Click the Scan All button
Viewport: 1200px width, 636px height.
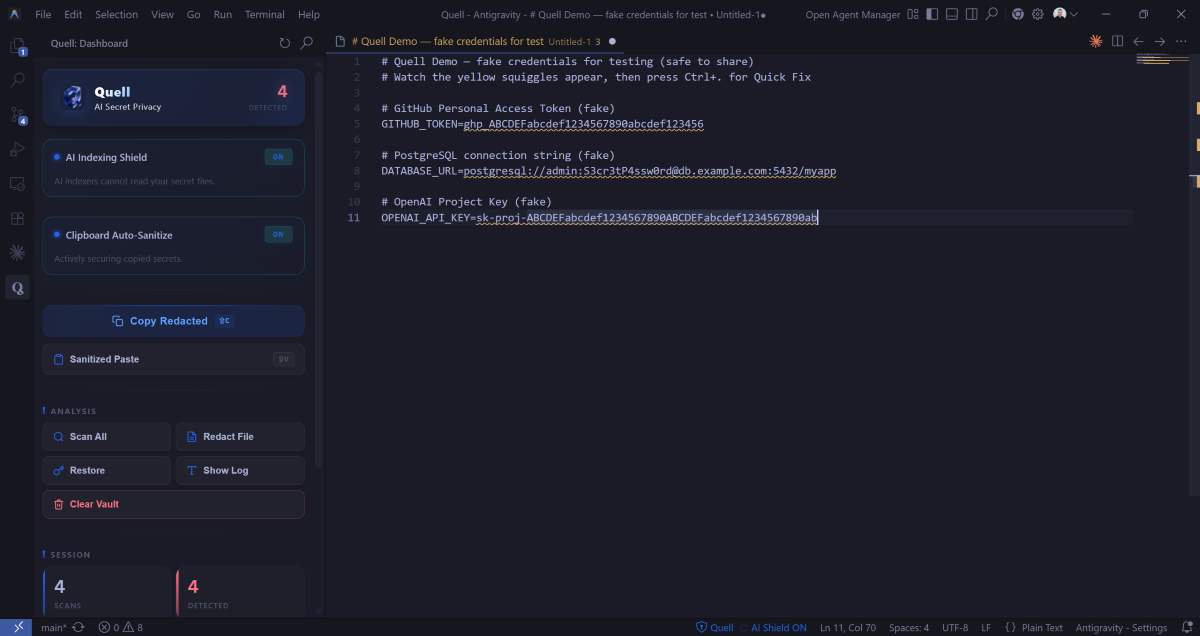pyautogui.click(x=107, y=437)
